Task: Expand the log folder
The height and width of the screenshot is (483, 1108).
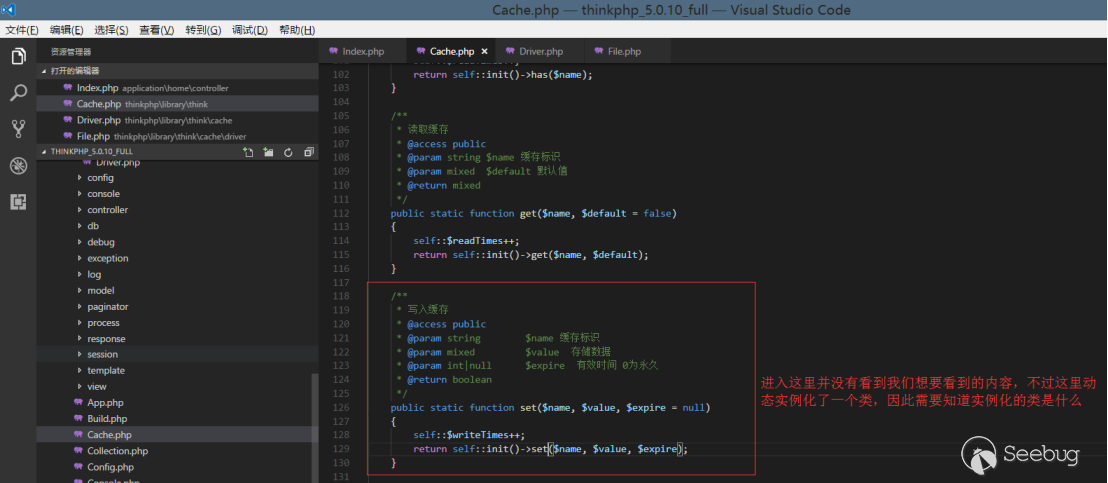Action: (x=177, y=274)
